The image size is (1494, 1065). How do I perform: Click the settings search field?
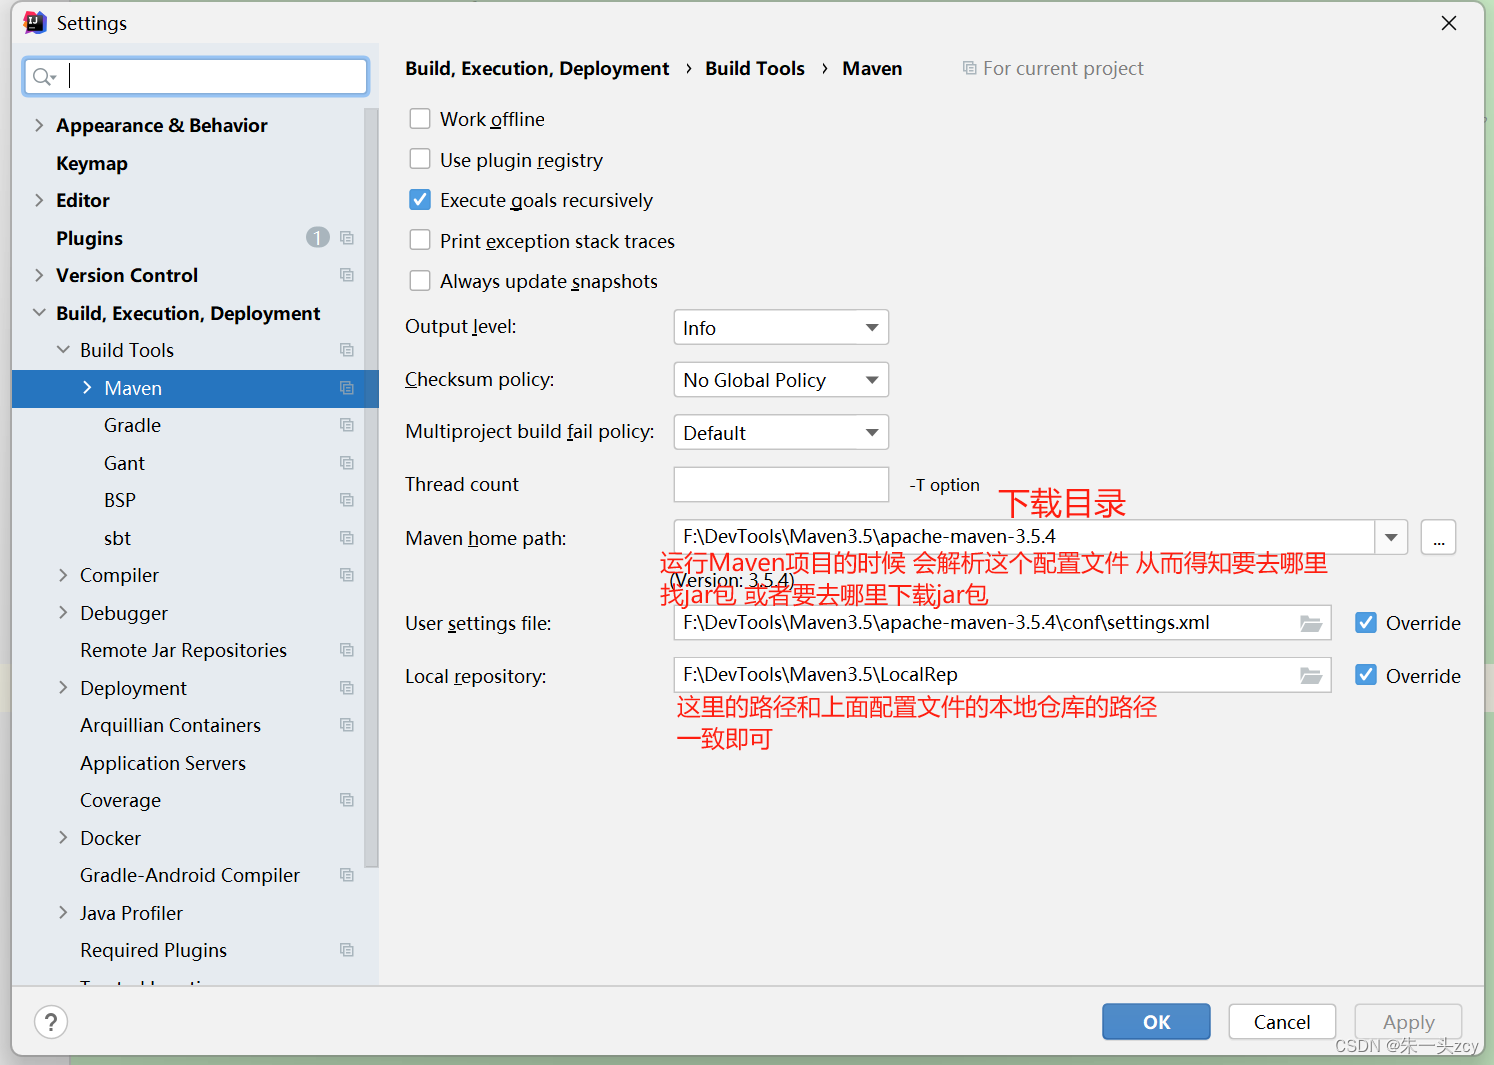[196, 77]
